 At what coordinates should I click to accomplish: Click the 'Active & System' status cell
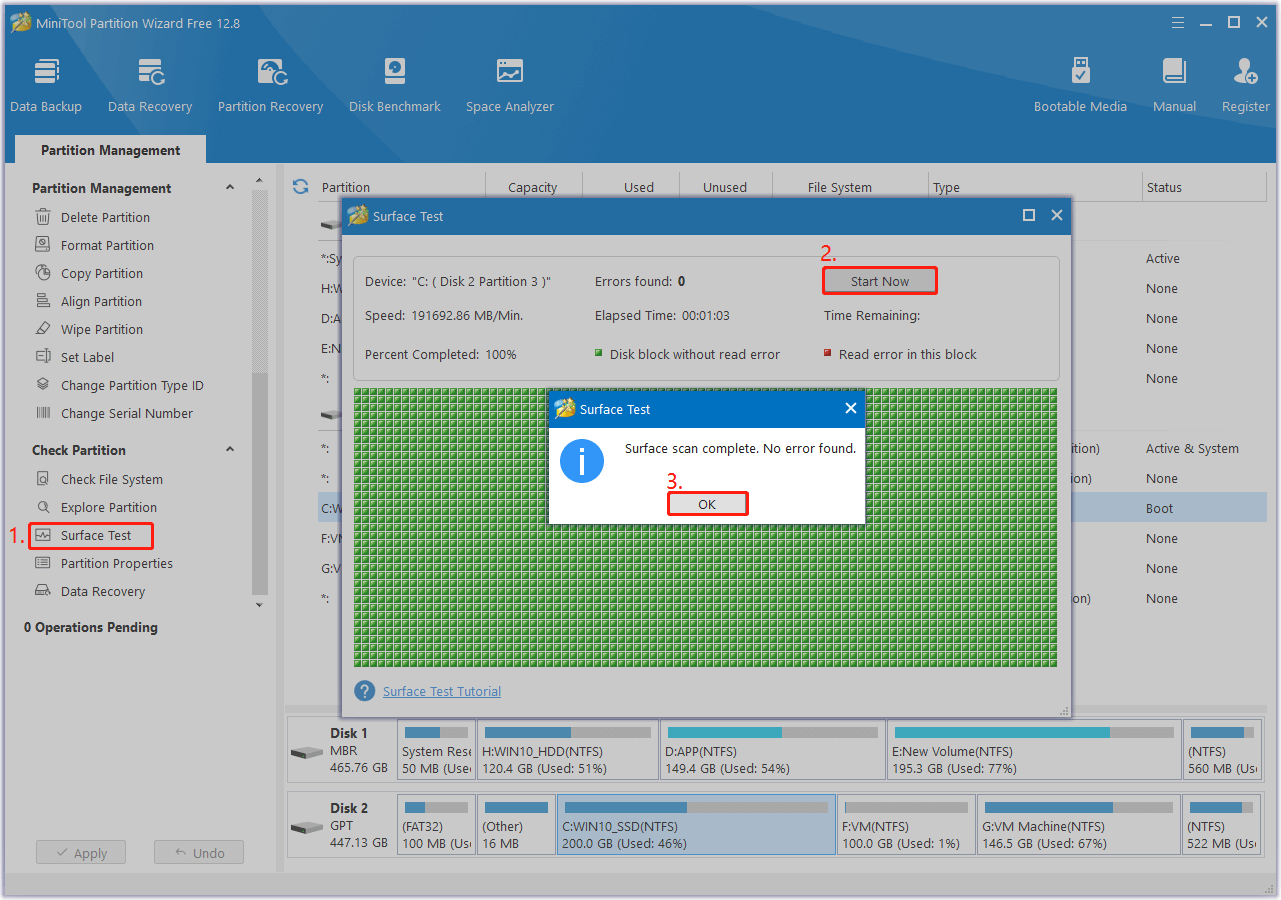pos(1192,449)
